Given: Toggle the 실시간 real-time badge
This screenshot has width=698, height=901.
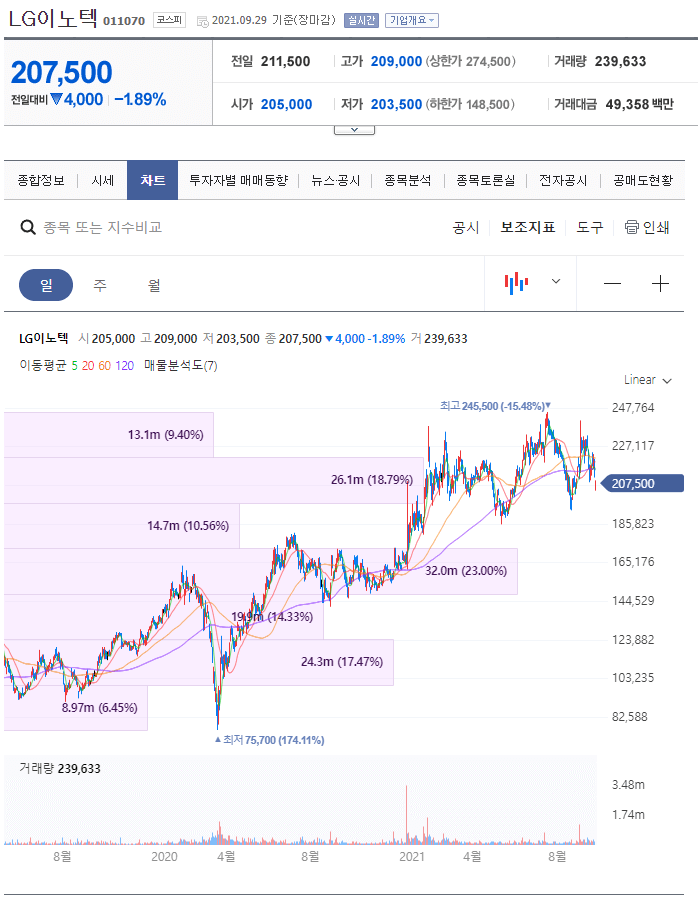Looking at the screenshot, I should point(361,21).
